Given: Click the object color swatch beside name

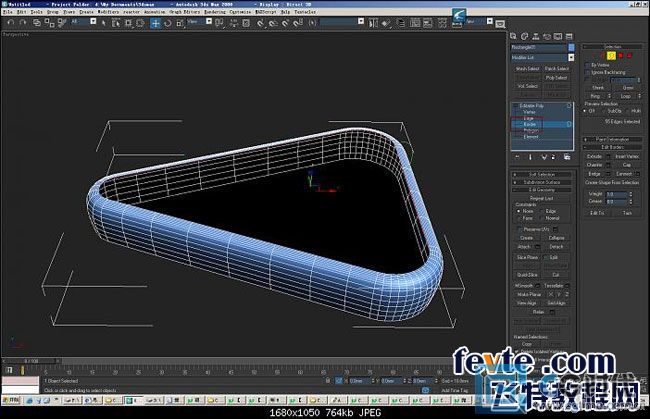Looking at the screenshot, I should pyautogui.click(x=571, y=47).
